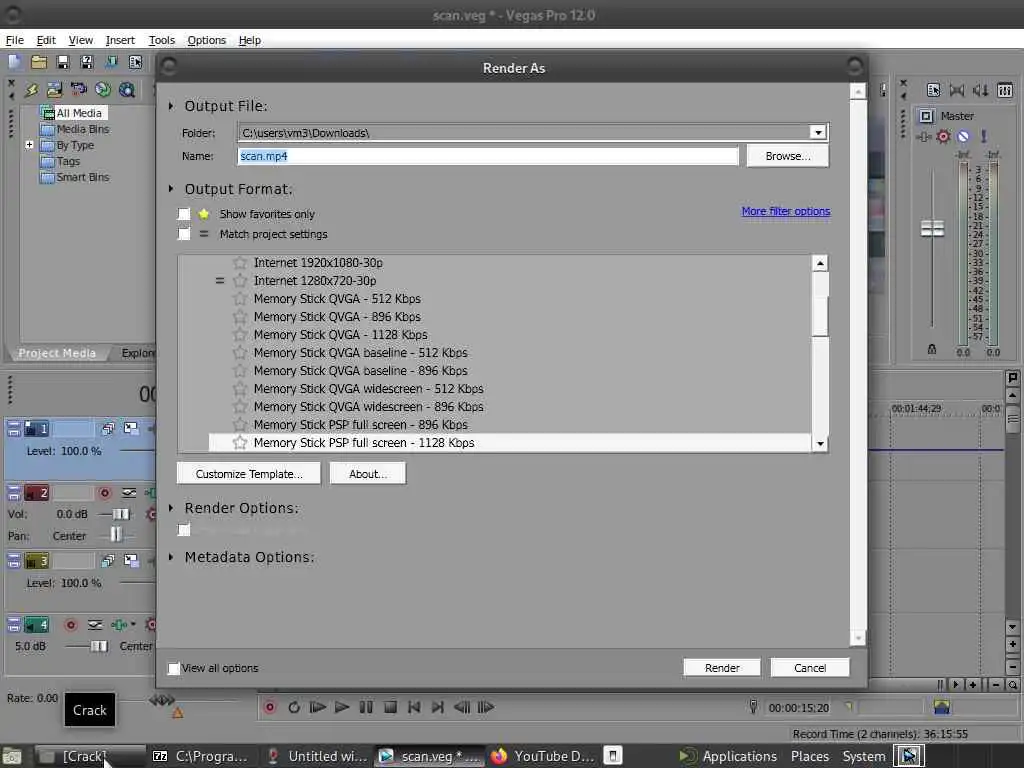Enable Show favorites only checkbox
Screen dimensions: 1024x768
pyautogui.click(x=184, y=214)
